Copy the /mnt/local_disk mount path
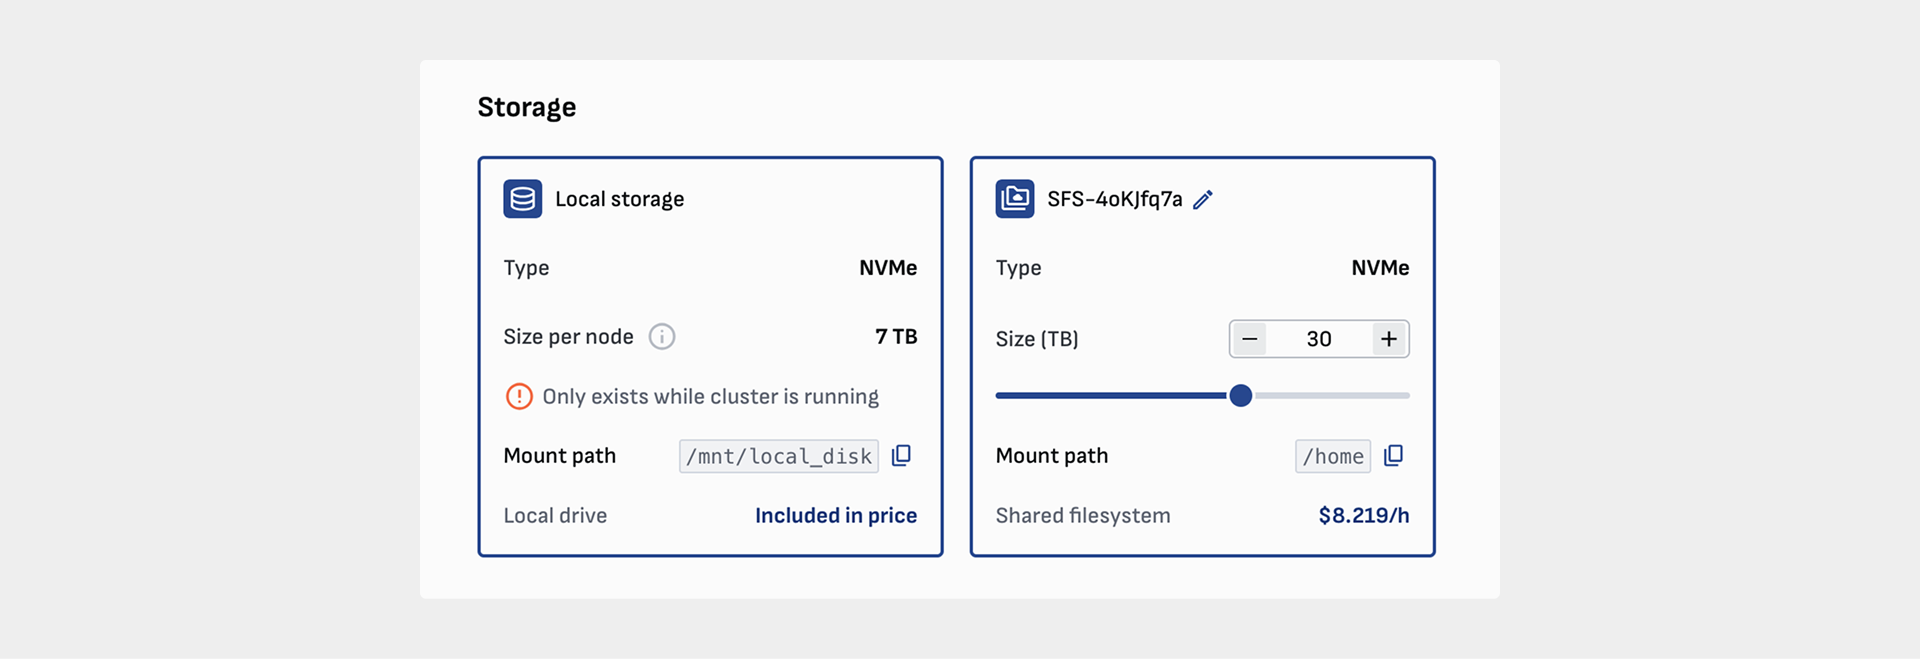Viewport: 1920px width, 659px height. coord(901,456)
